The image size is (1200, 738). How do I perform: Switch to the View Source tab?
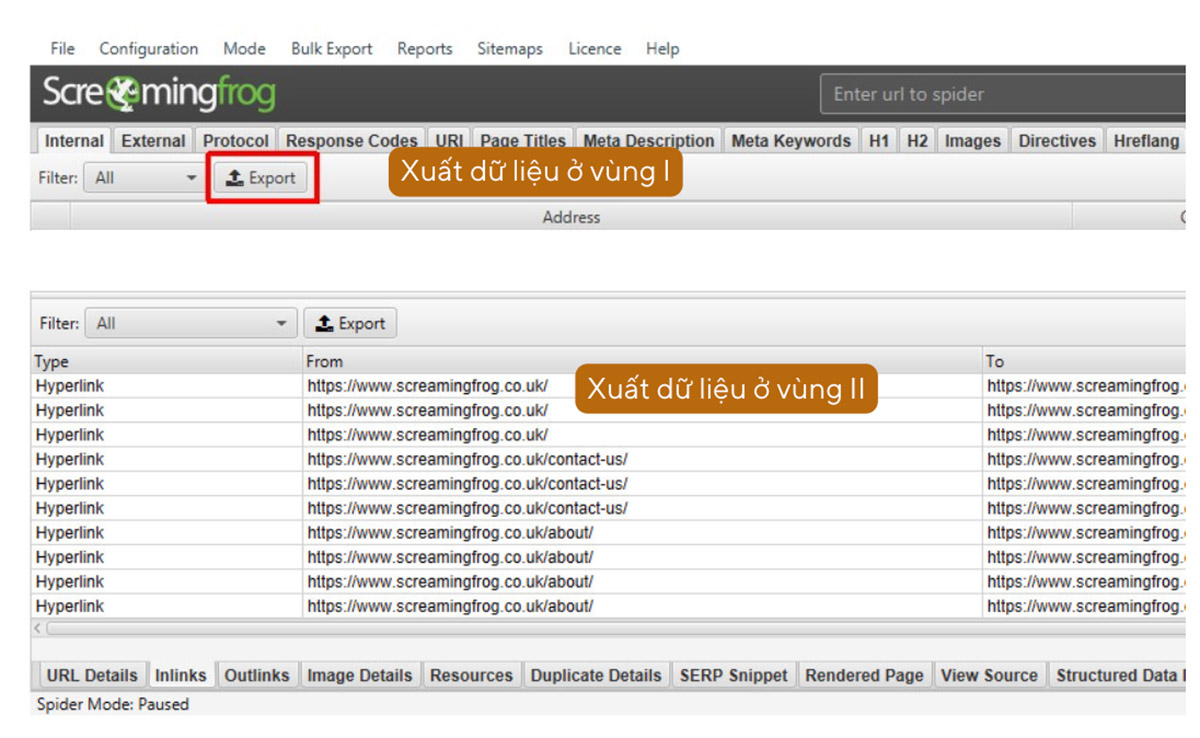tap(989, 675)
